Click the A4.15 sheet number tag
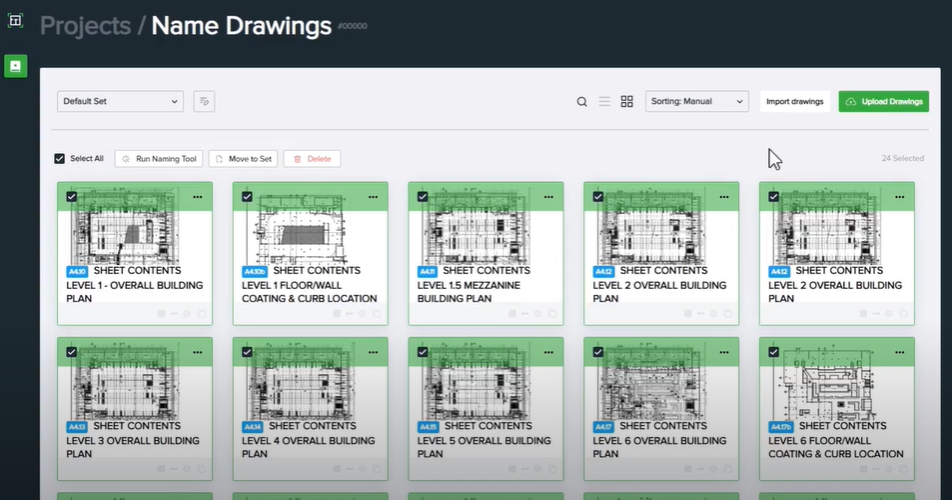This screenshot has width=952, height=500. [428, 427]
